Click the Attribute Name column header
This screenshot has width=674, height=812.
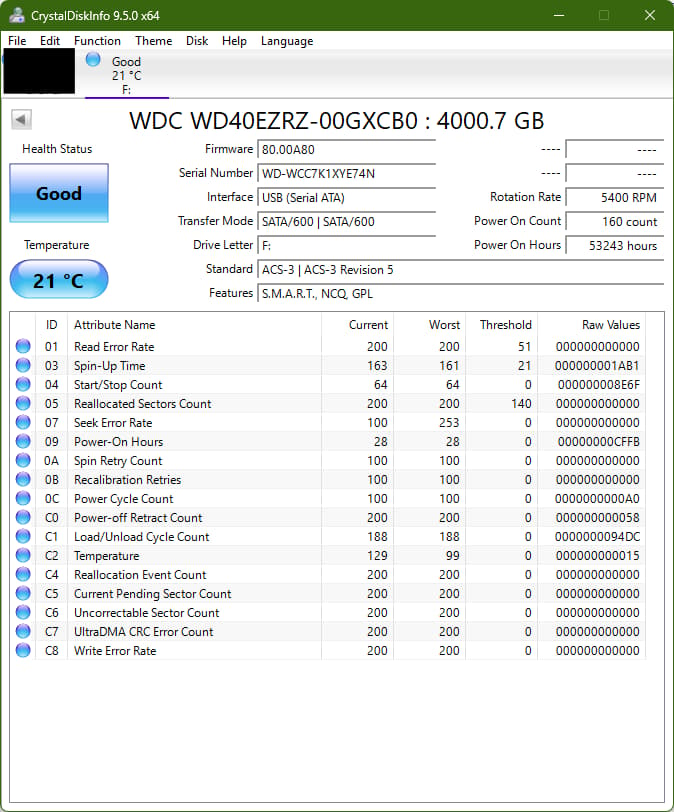point(194,325)
